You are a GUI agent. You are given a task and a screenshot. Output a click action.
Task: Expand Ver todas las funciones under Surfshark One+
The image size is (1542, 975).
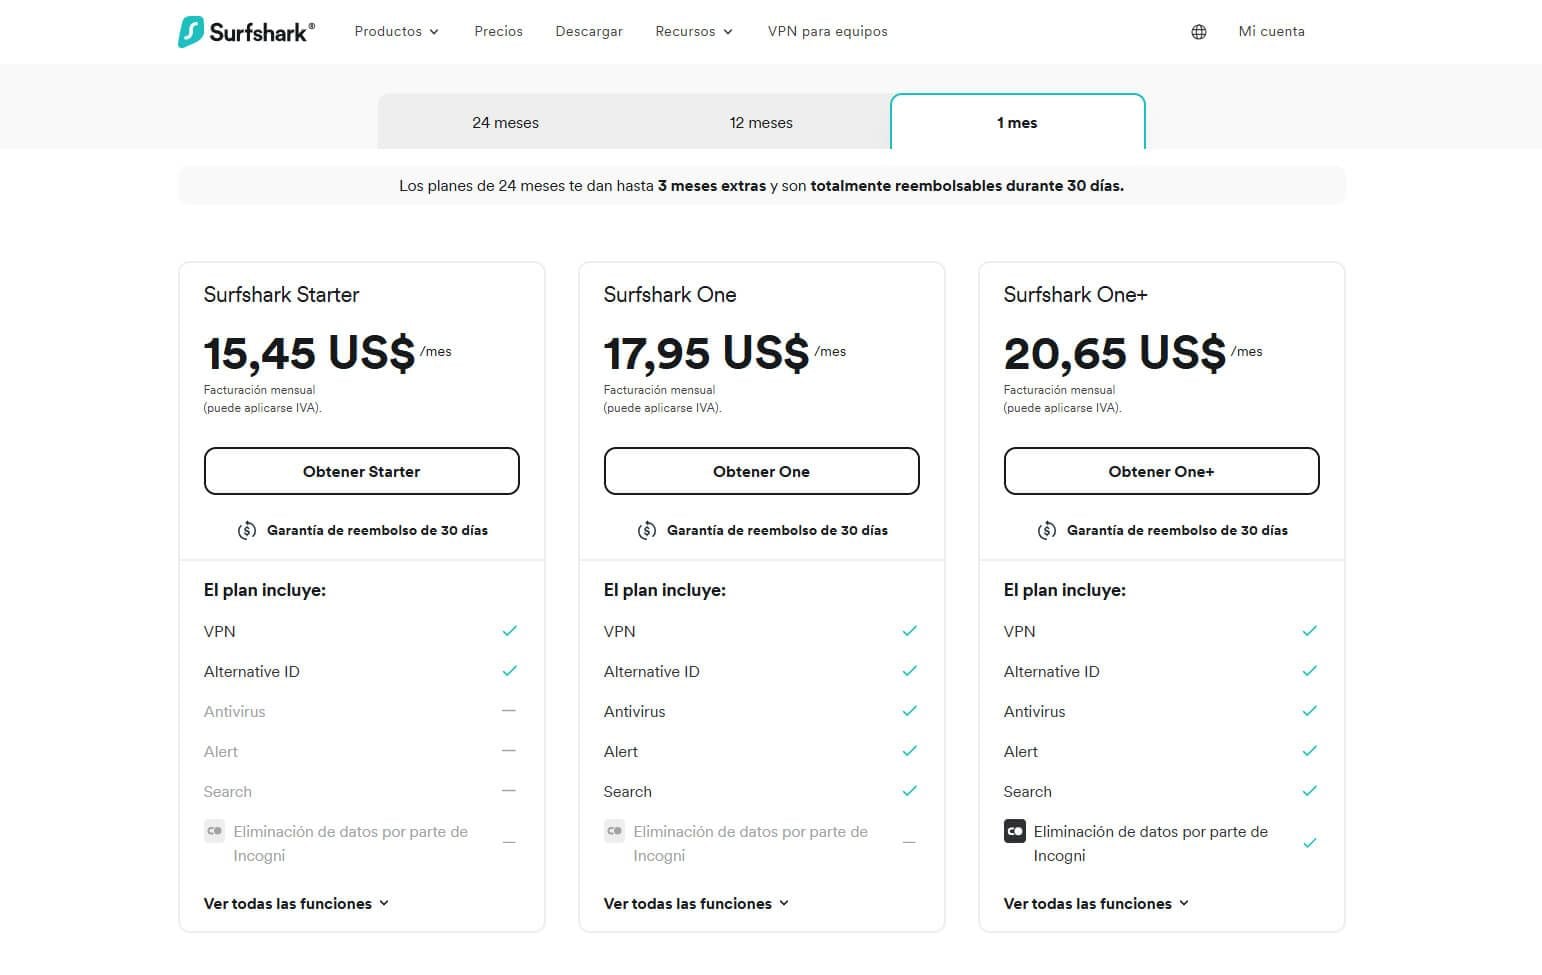1095,903
